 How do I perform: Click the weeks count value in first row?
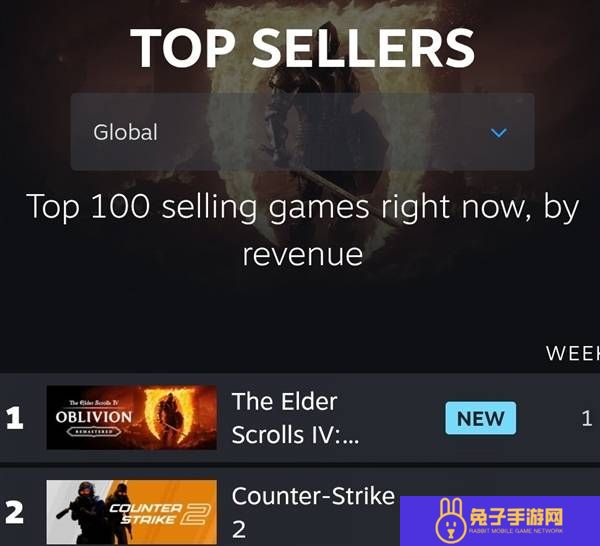click(587, 418)
